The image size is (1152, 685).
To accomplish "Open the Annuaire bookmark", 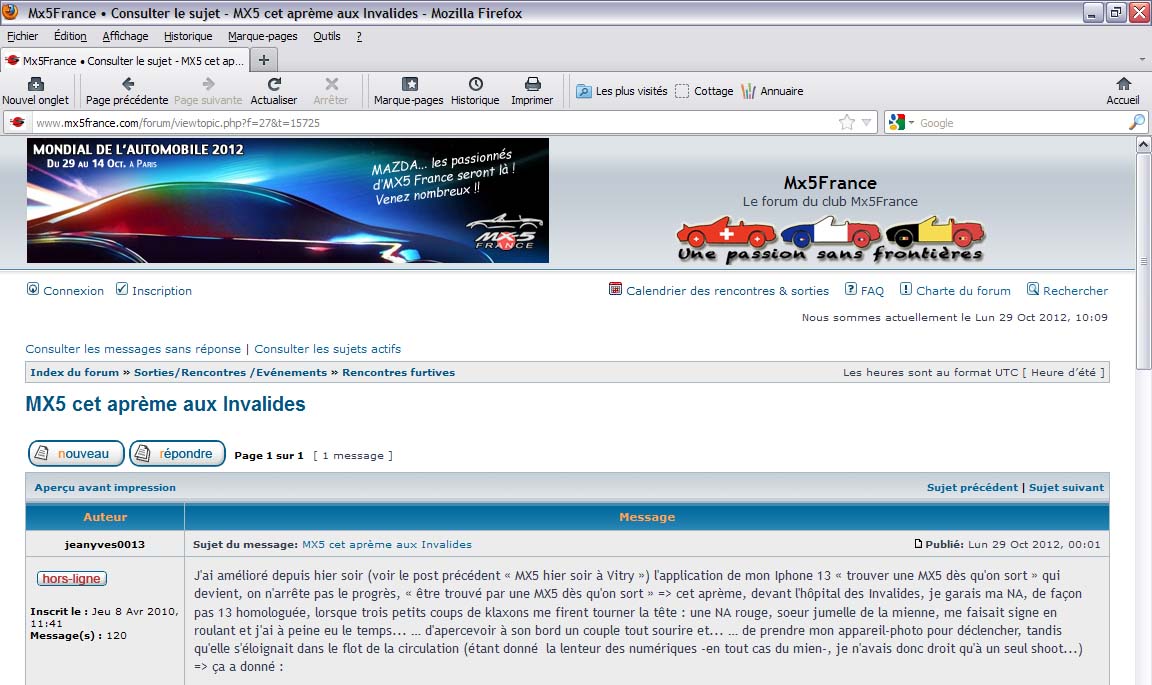I will coord(772,91).
